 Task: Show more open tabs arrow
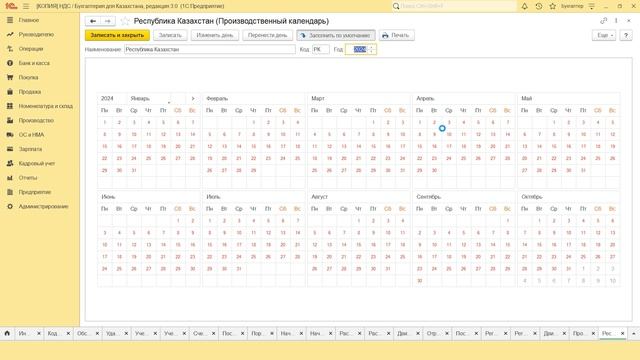click(633, 333)
